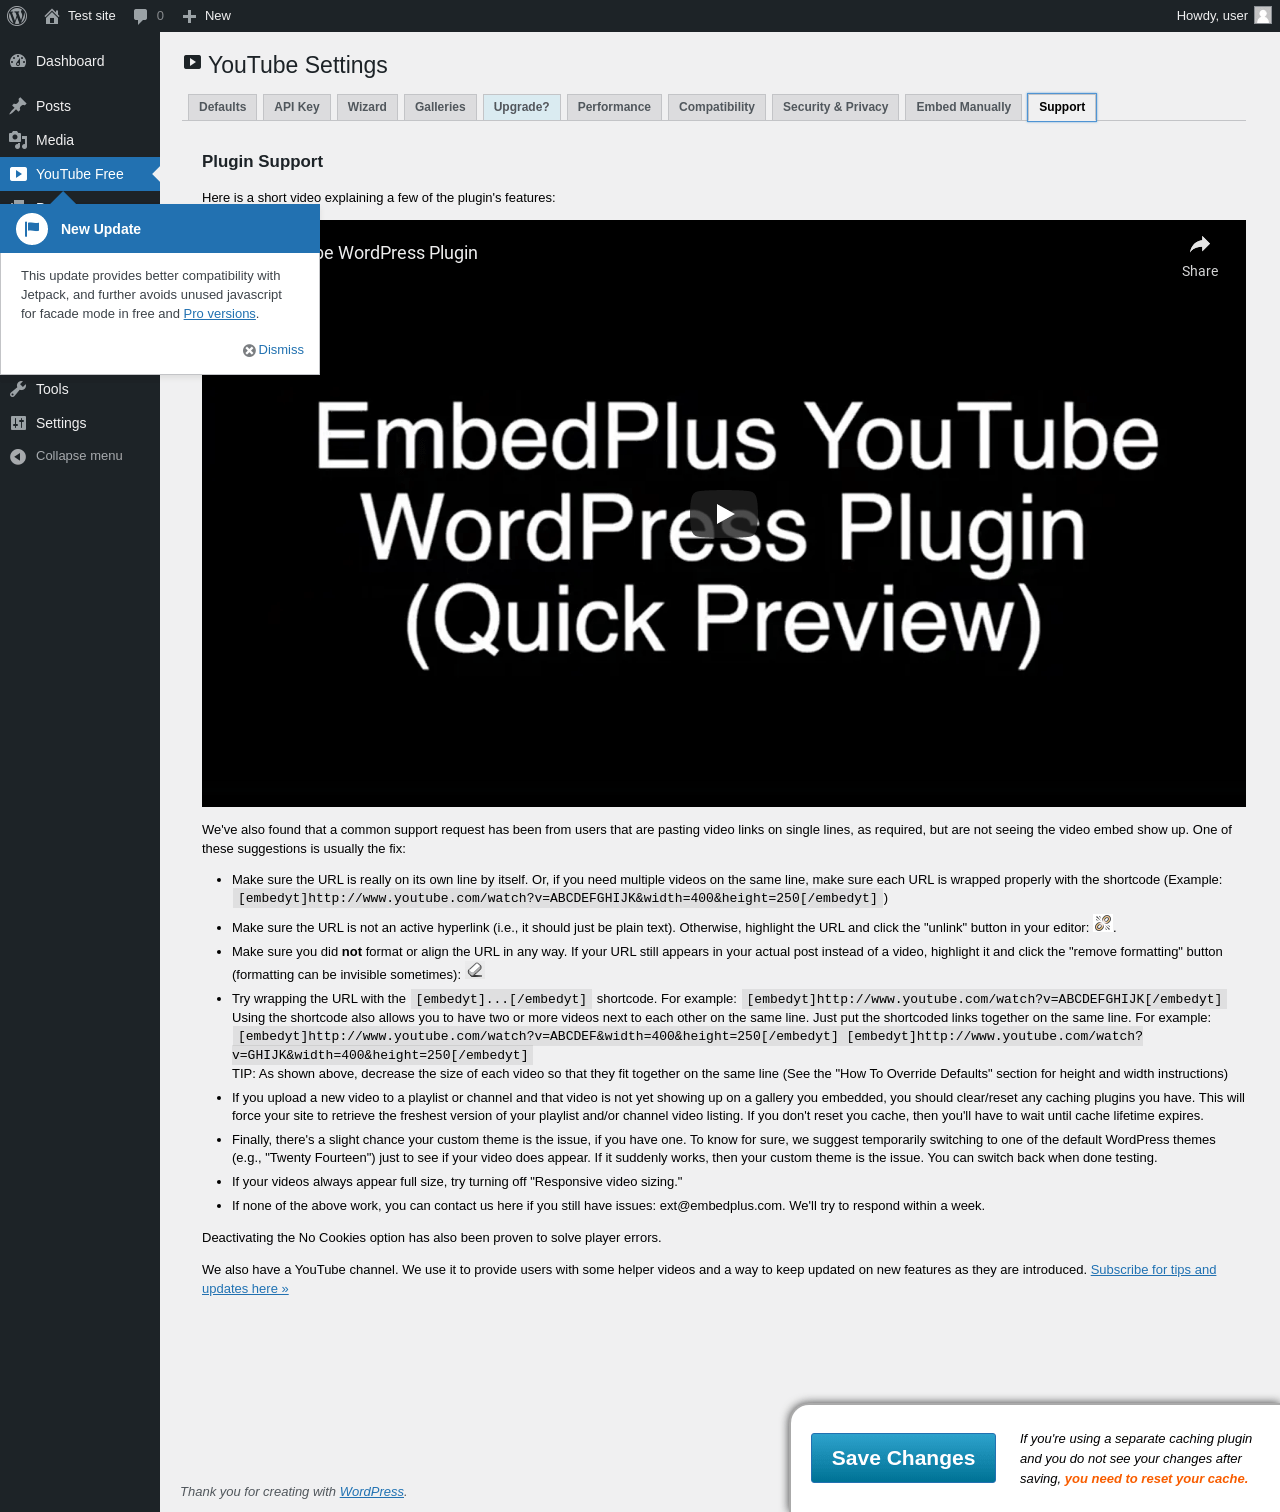The height and width of the screenshot is (1512, 1280).
Task: Open the Upgrade? tab
Action: tap(522, 107)
